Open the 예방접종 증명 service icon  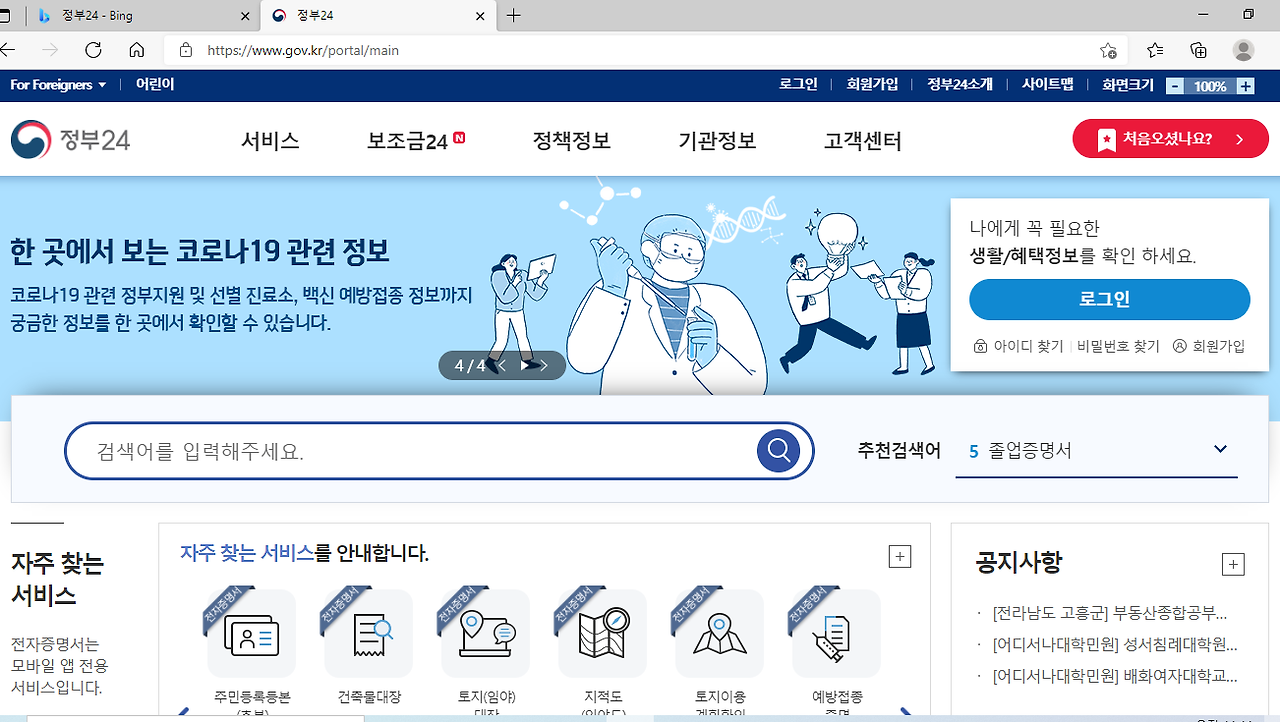coord(836,634)
